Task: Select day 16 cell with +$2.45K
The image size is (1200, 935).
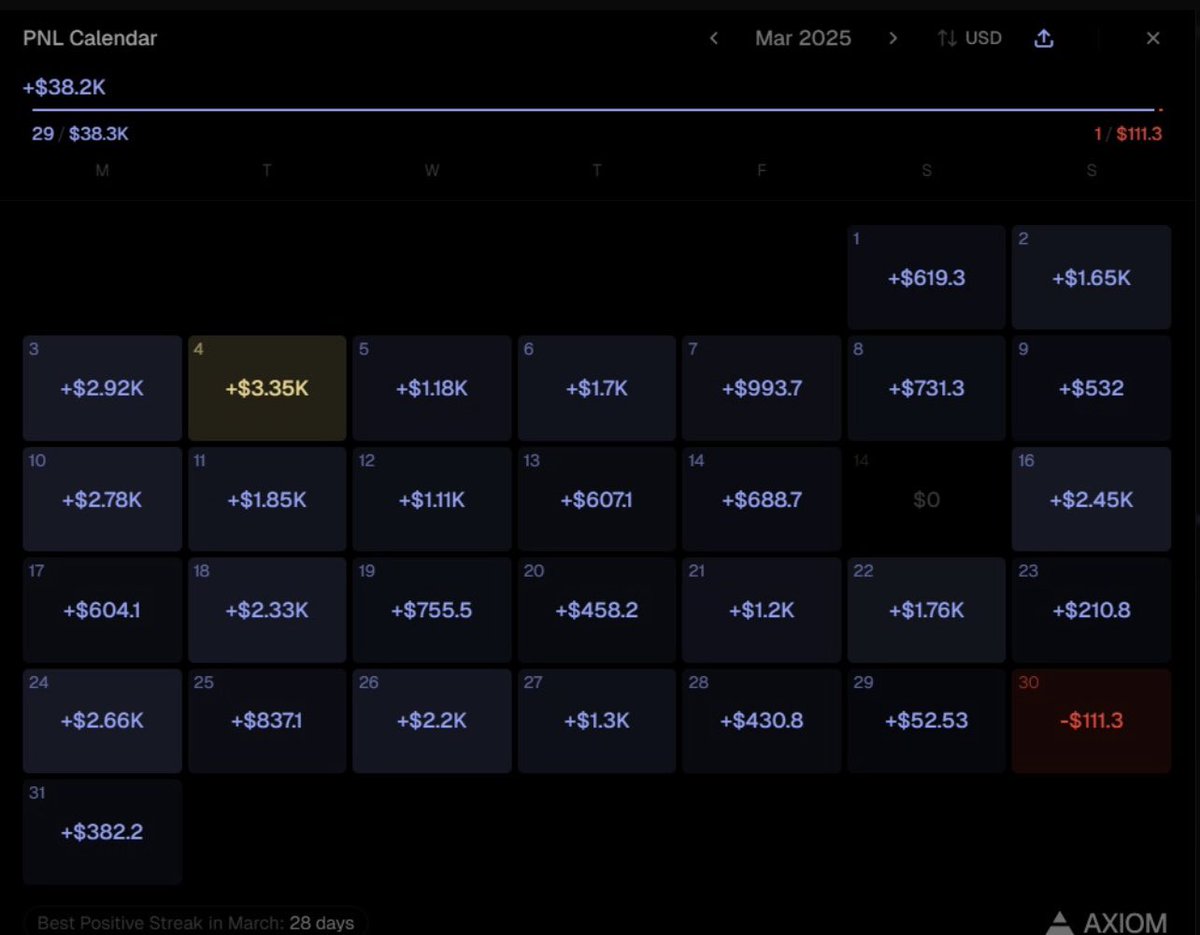Action: pos(1091,499)
